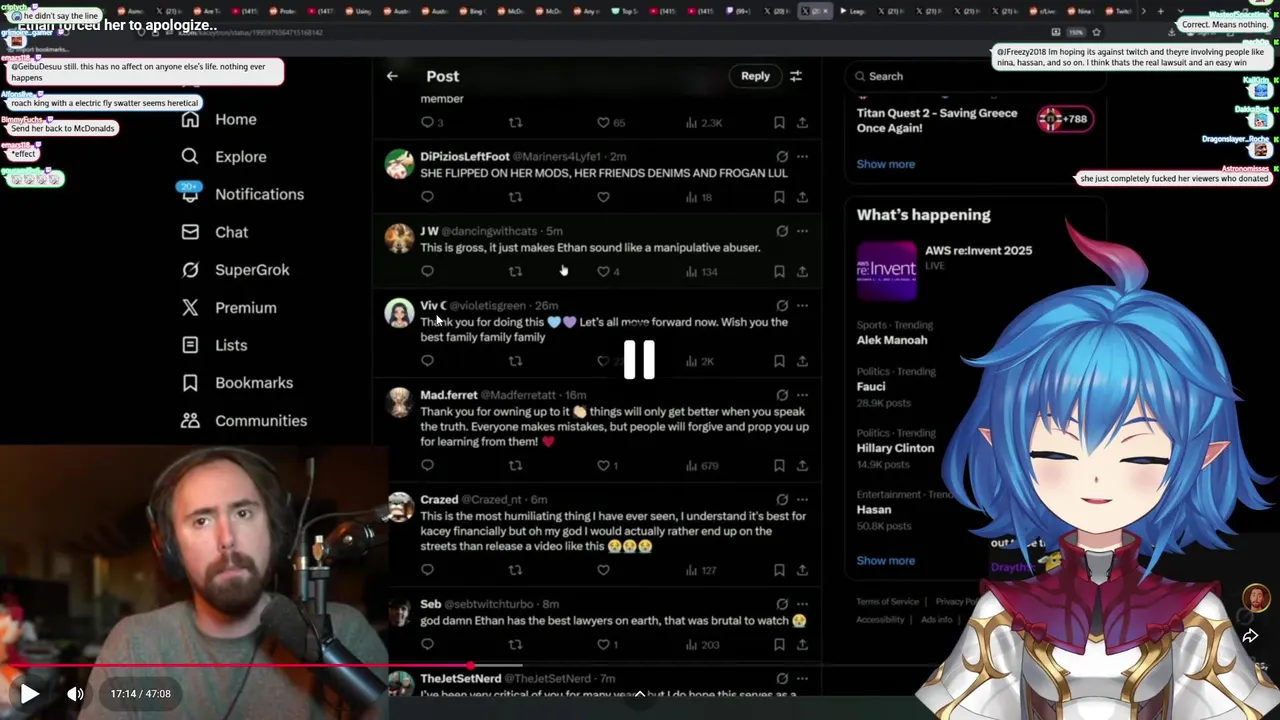The image size is (1280, 720).
Task: Click the Accessibility footer link
Action: (880, 620)
